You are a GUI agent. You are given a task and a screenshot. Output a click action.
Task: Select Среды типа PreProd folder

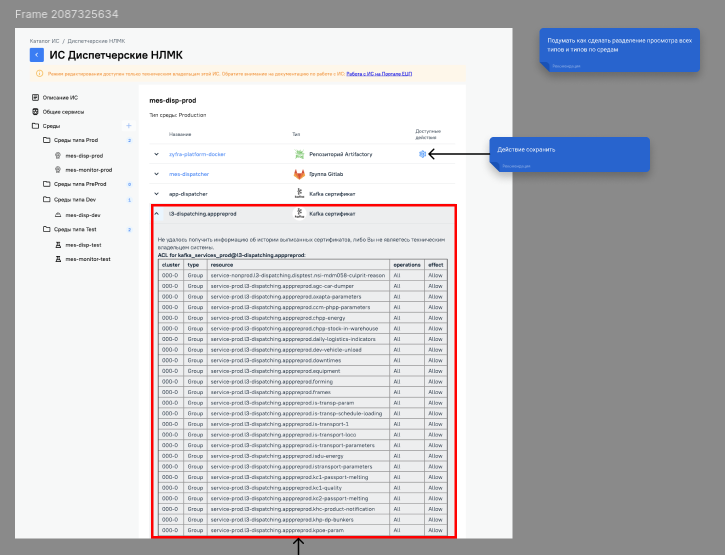point(80,185)
